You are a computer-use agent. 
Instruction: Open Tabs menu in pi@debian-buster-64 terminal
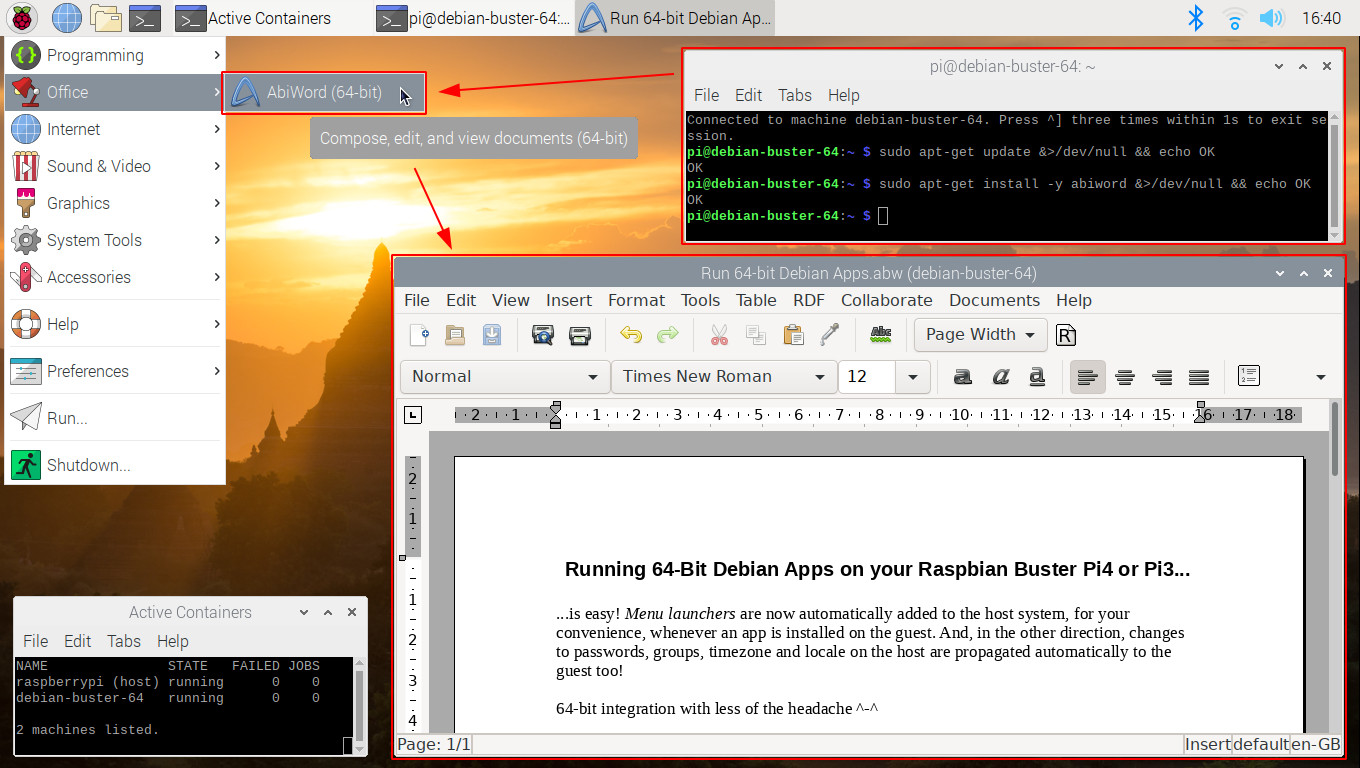(x=795, y=95)
